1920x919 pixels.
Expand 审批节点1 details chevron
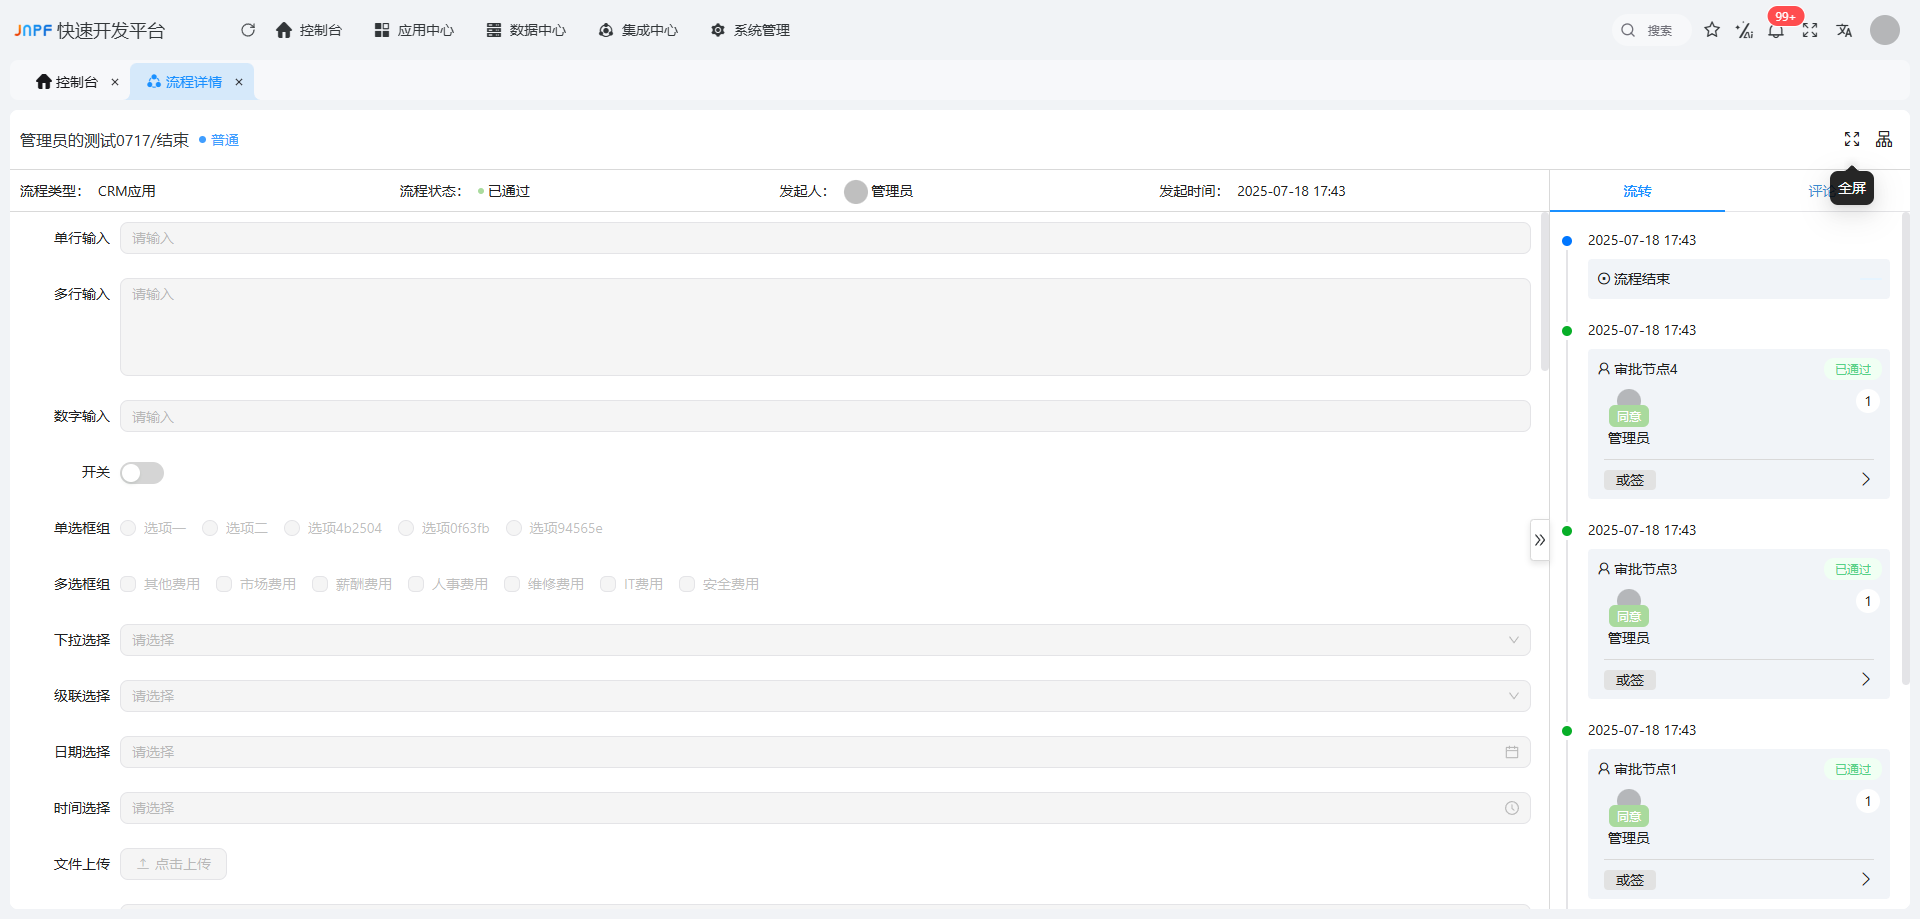click(1866, 880)
